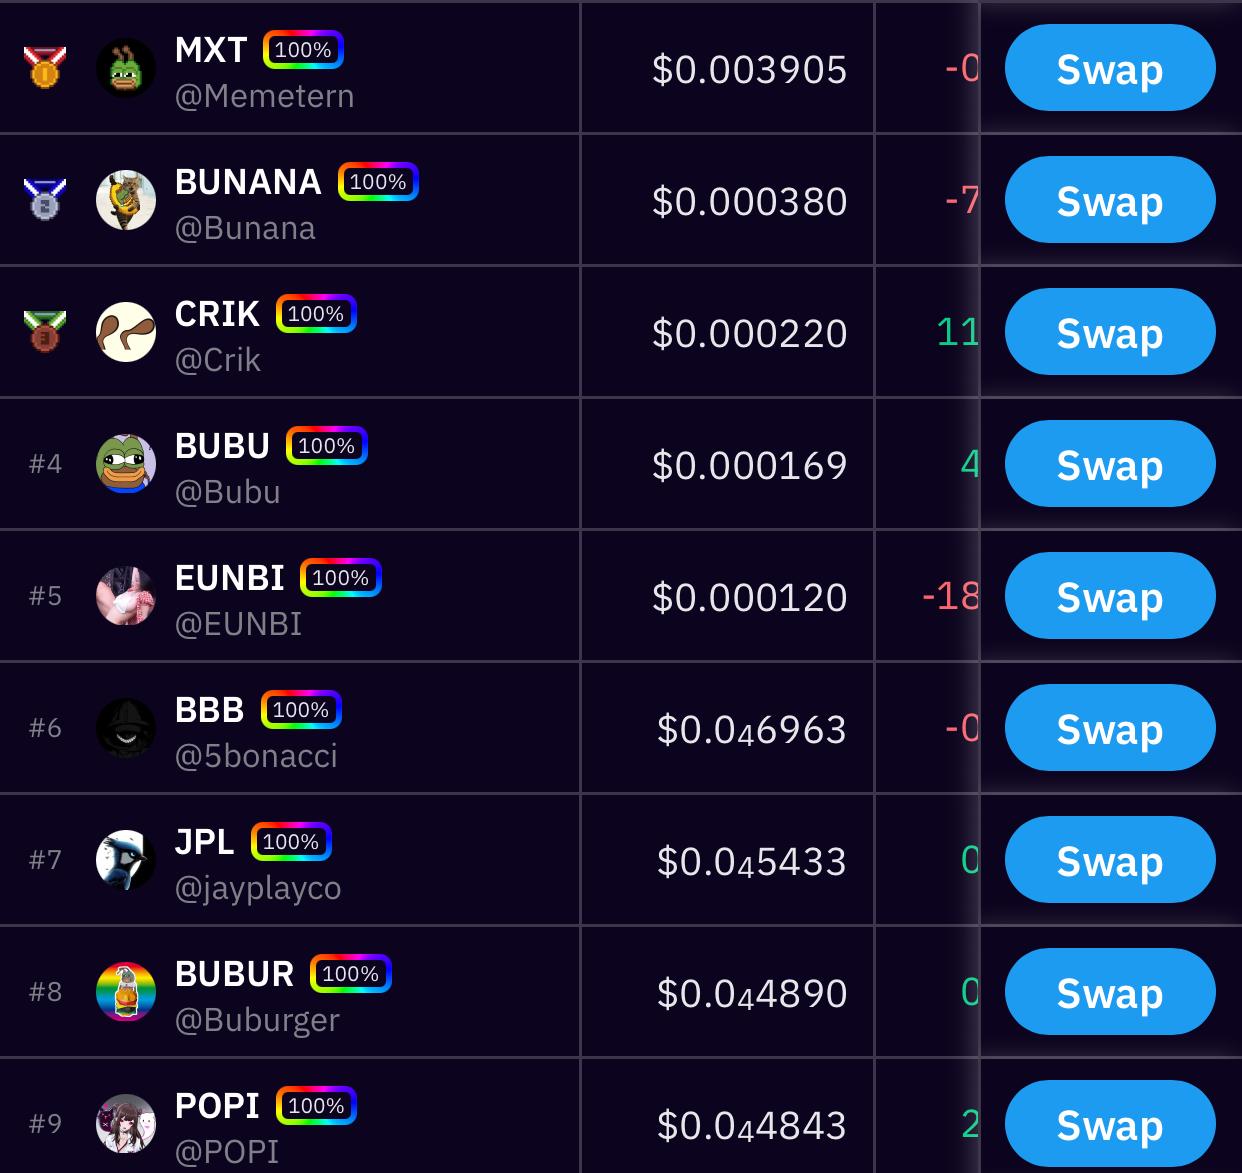The height and width of the screenshot is (1173, 1242).
Task: Click the JPL blue jay avatar
Action: point(126,860)
